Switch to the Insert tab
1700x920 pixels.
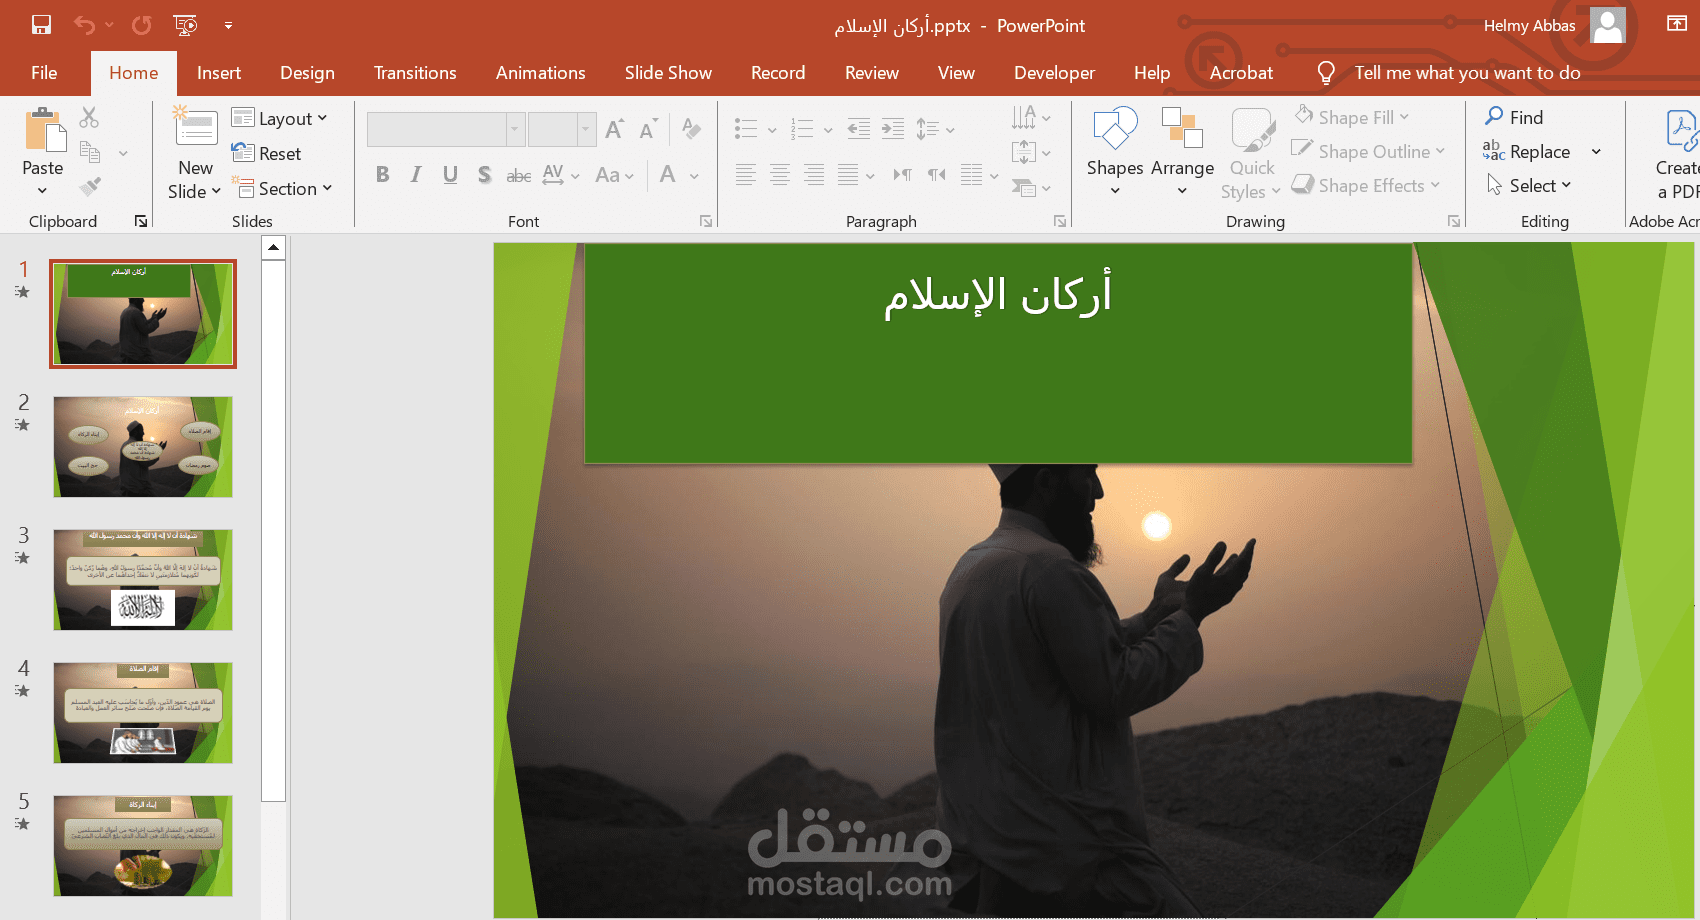point(219,73)
